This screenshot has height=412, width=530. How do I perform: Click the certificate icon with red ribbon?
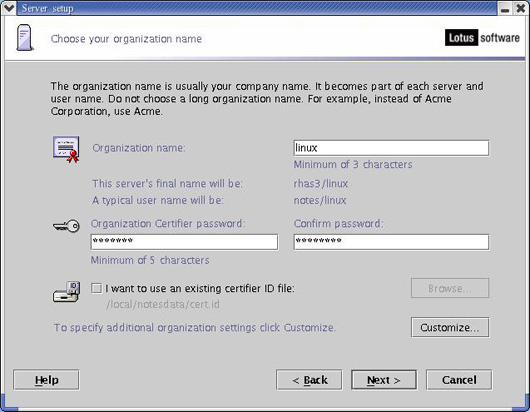66,149
